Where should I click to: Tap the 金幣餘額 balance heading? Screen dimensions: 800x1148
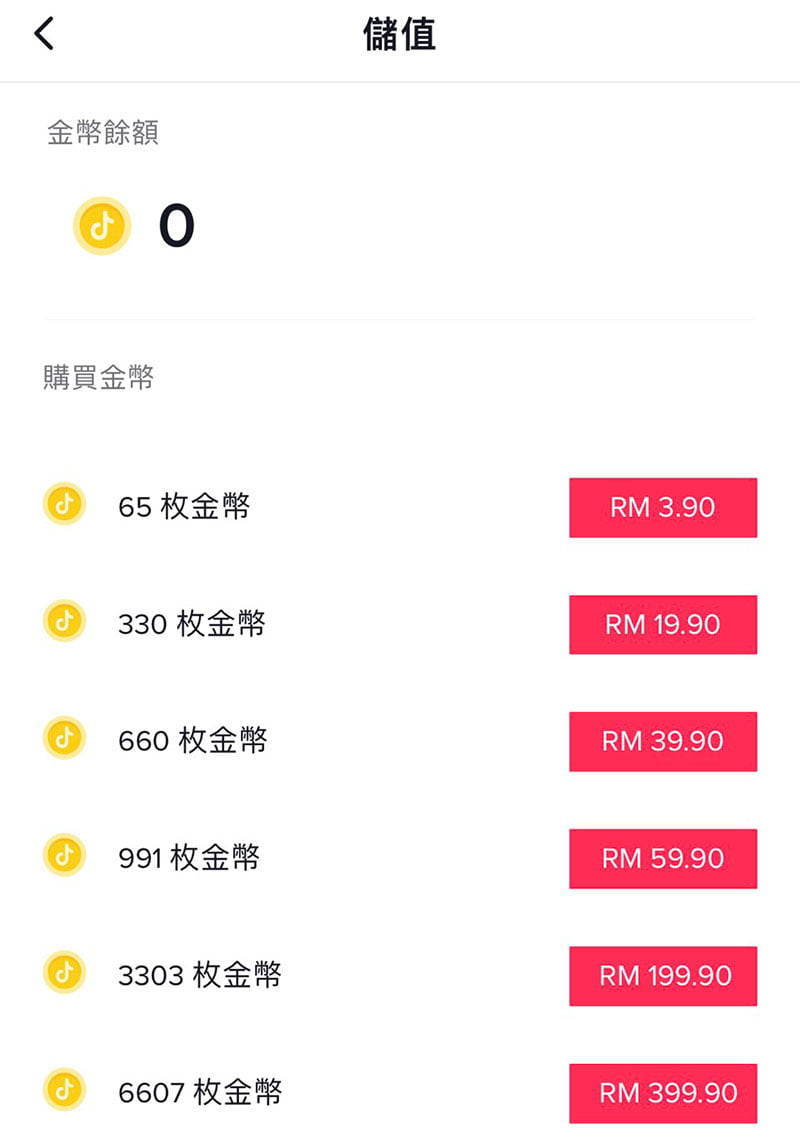click(x=102, y=133)
